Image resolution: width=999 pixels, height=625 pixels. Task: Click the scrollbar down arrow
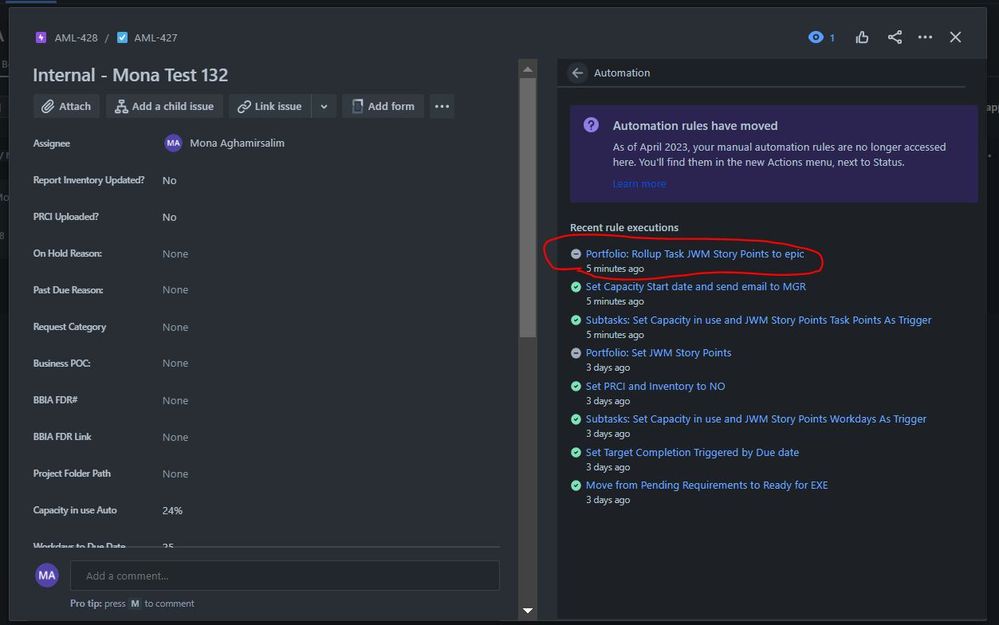[528, 610]
